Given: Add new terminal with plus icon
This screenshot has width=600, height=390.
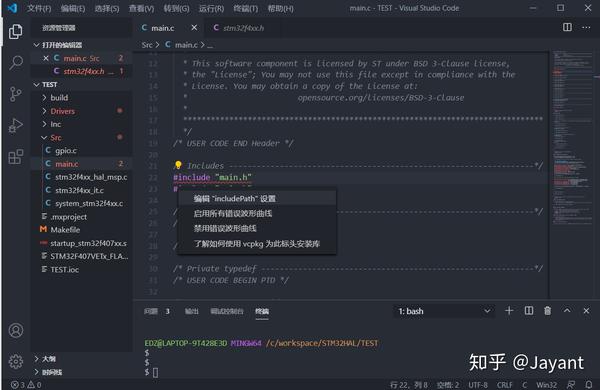Looking at the screenshot, I should 509,311.
